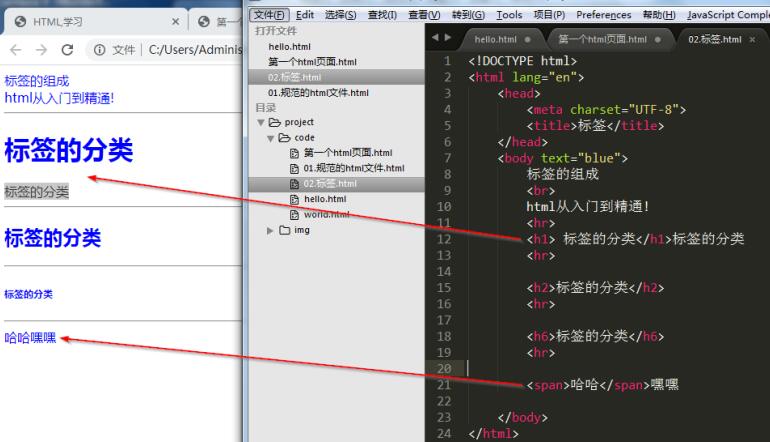Image resolution: width=770 pixels, height=442 pixels.
Task: Collapse the project folder
Action: 261,122
